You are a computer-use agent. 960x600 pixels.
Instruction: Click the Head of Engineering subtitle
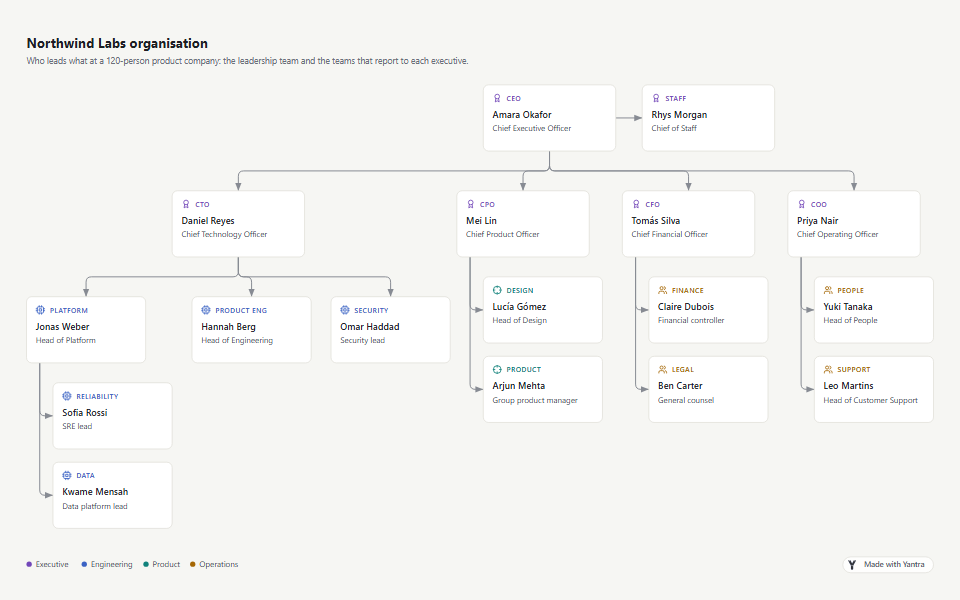click(237, 340)
